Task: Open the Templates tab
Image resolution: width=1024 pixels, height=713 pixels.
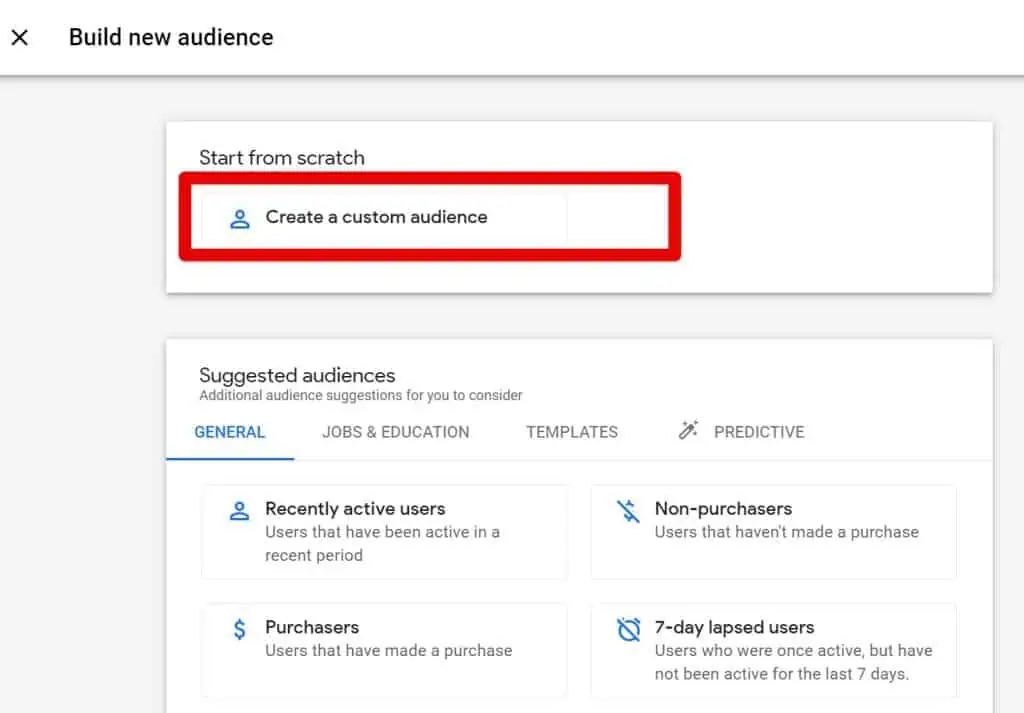Action: click(x=571, y=432)
